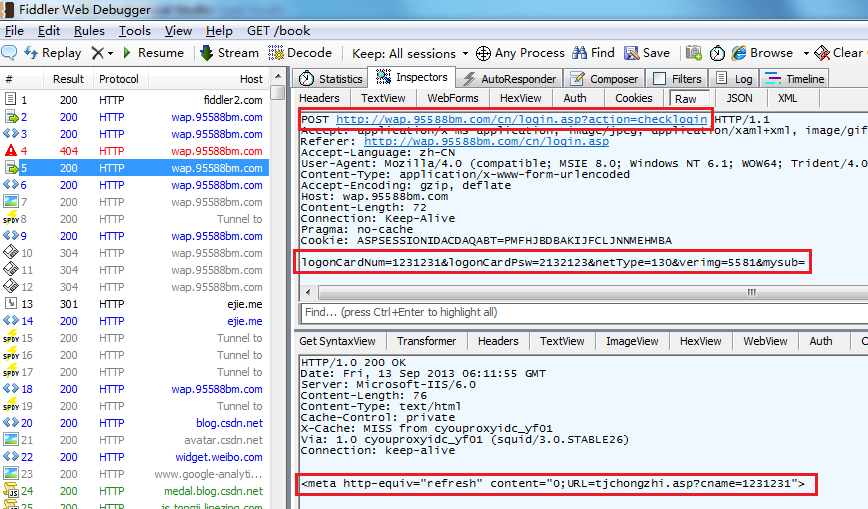The image size is (868, 509).
Task: Click the scroll-left arrow of request pane
Action: click(308, 292)
